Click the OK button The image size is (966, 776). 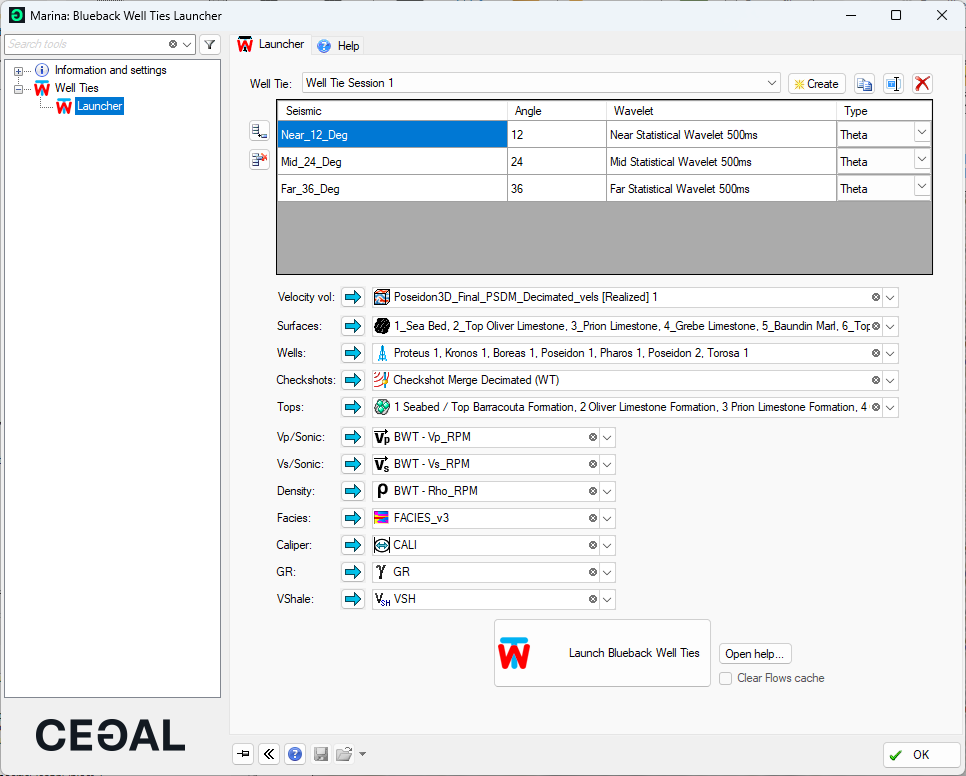click(921, 754)
